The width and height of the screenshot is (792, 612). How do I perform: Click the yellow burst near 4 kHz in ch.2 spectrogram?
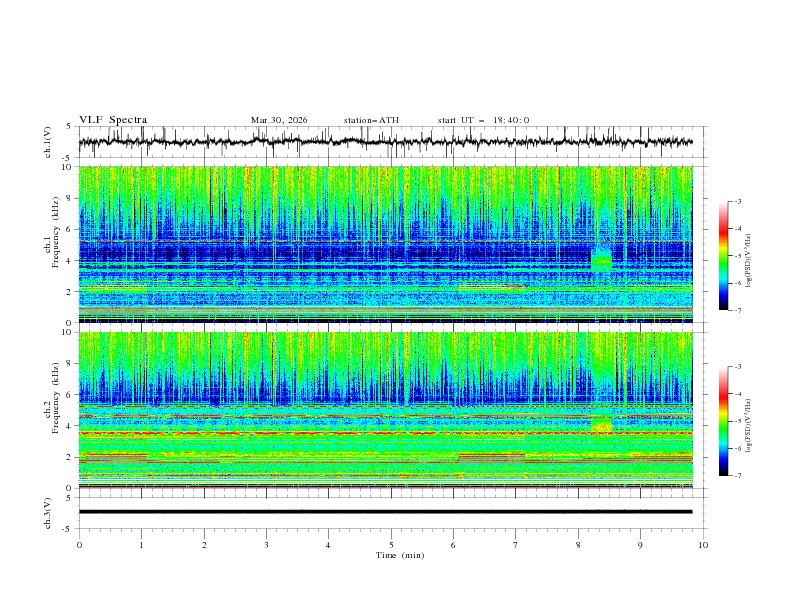point(601,425)
